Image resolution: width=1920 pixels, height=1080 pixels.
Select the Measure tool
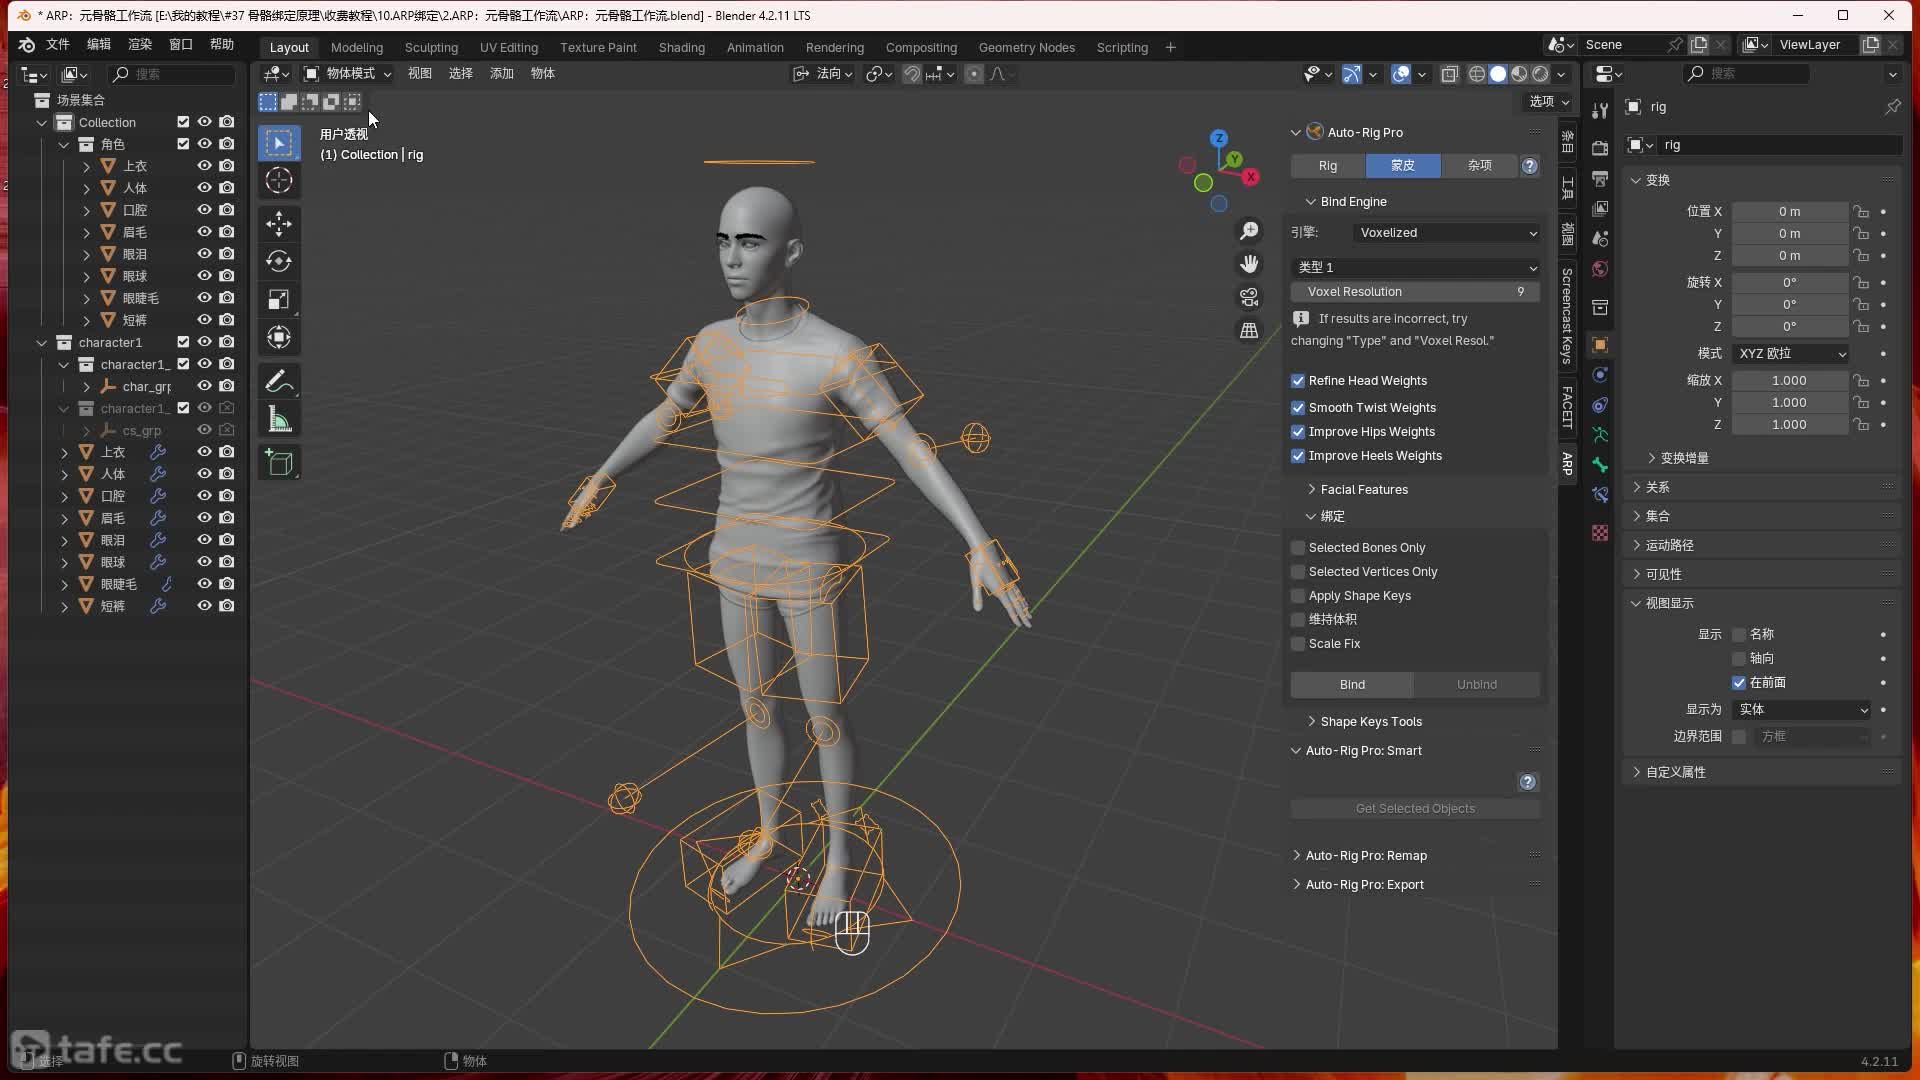click(x=279, y=420)
